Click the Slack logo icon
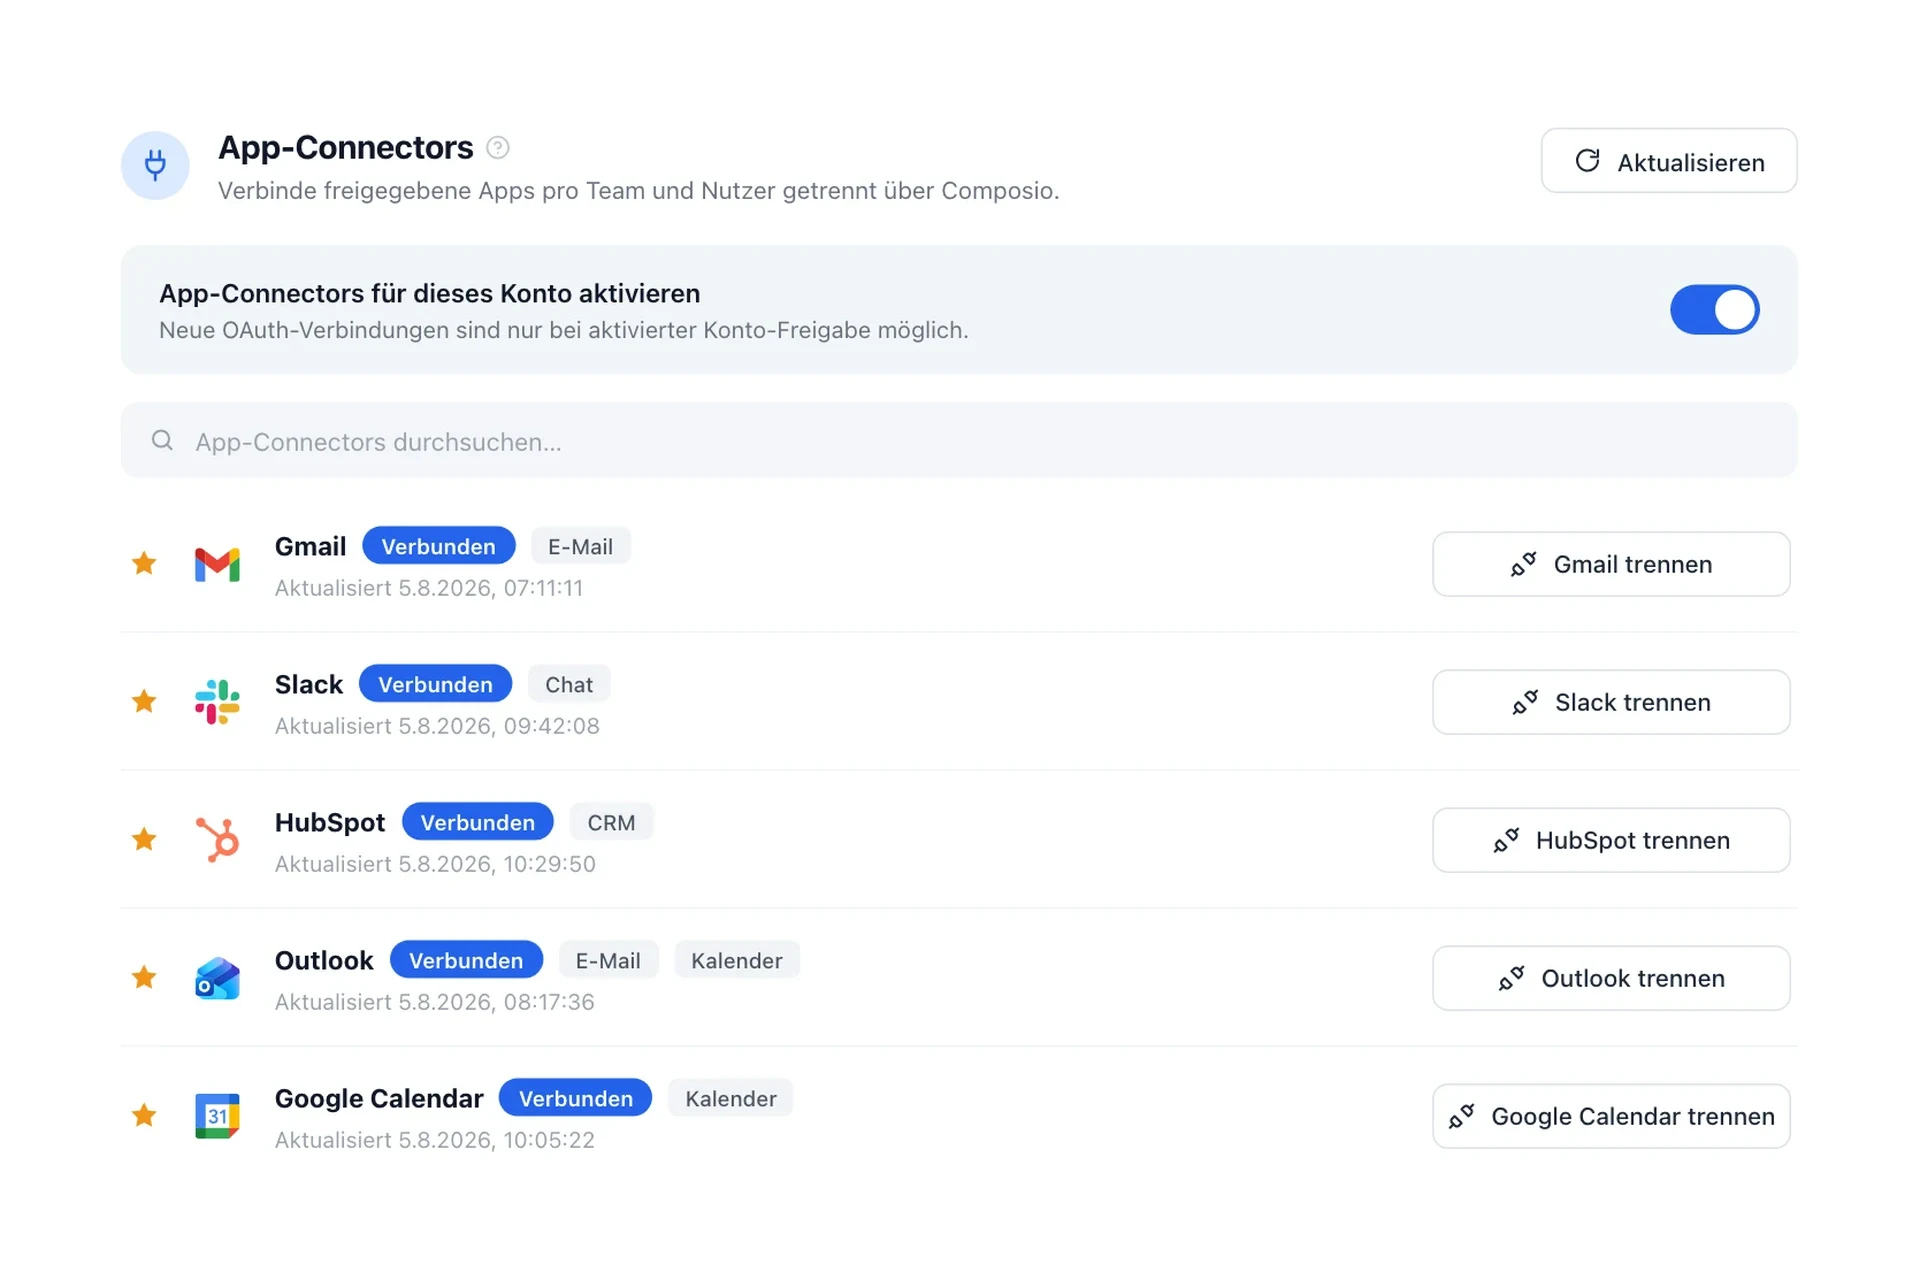 tap(217, 702)
